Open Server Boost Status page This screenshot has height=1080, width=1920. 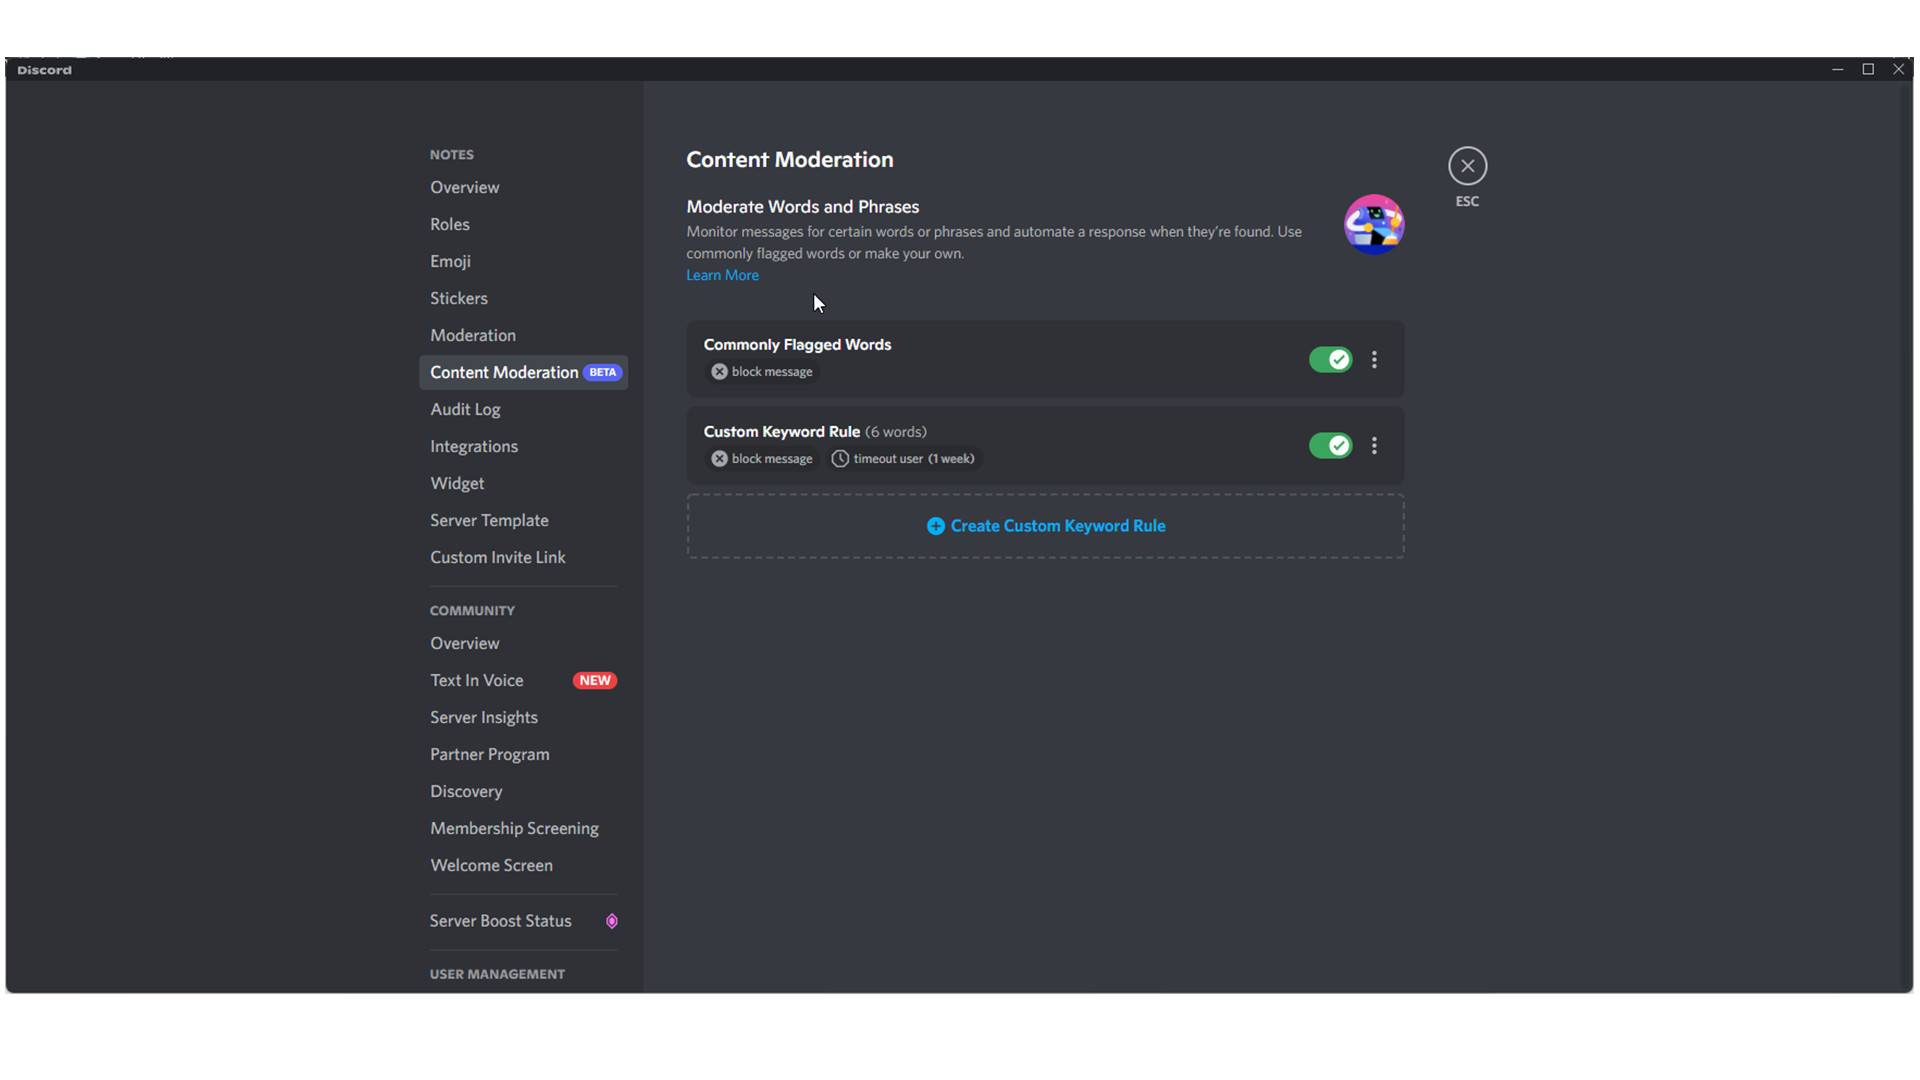click(x=501, y=919)
